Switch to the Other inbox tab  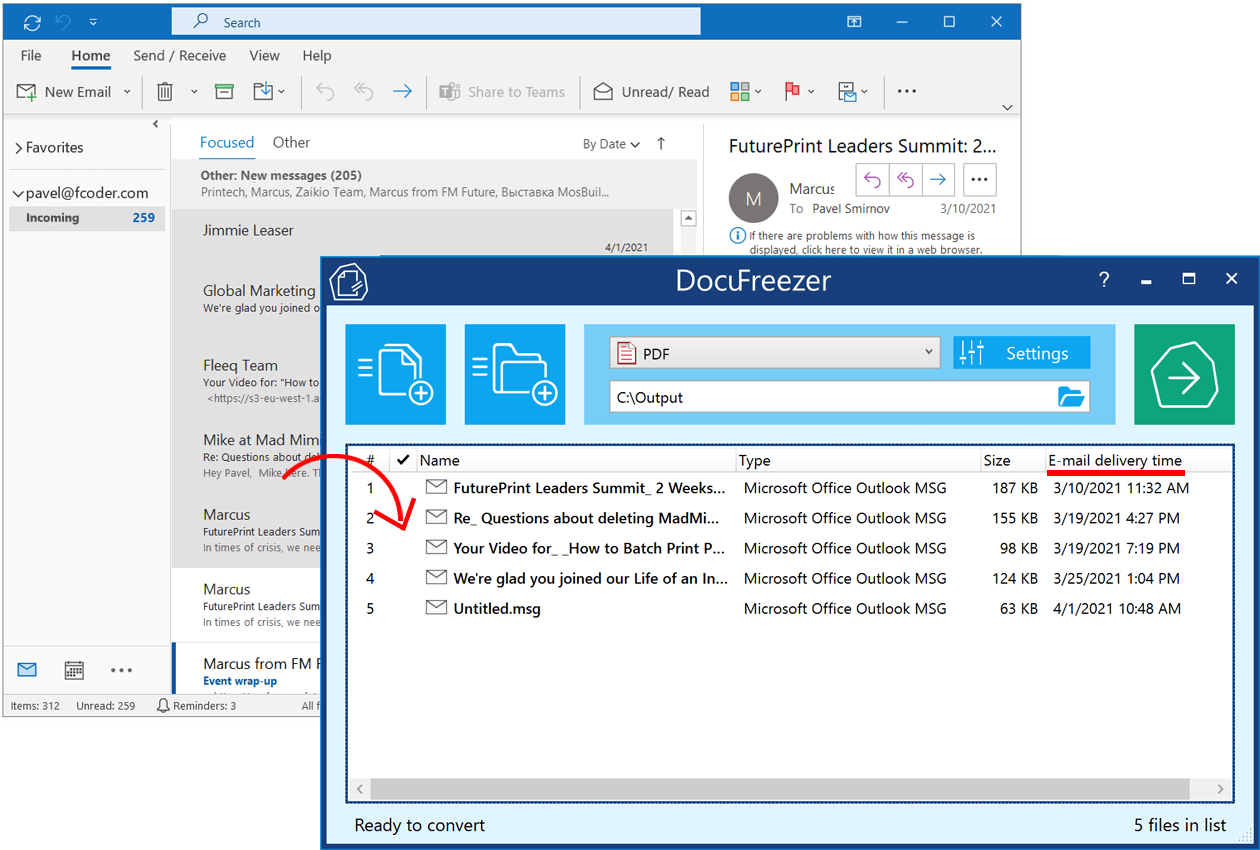pos(291,142)
